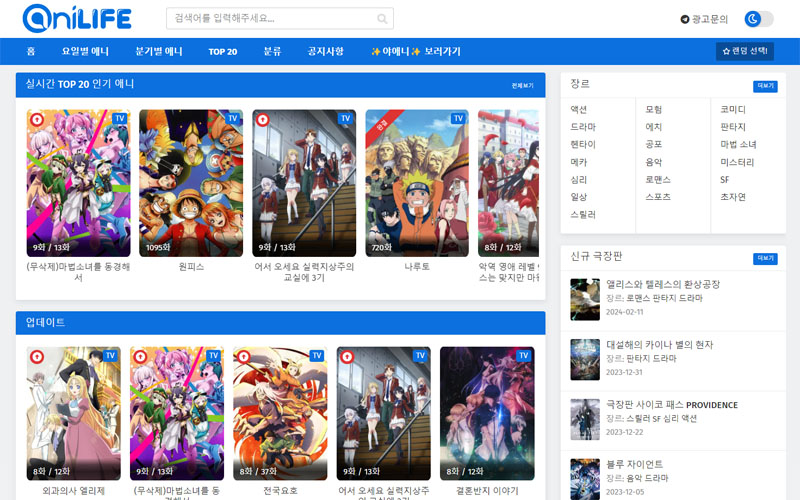
Task: Select the 공포 genre
Action: (x=654, y=144)
